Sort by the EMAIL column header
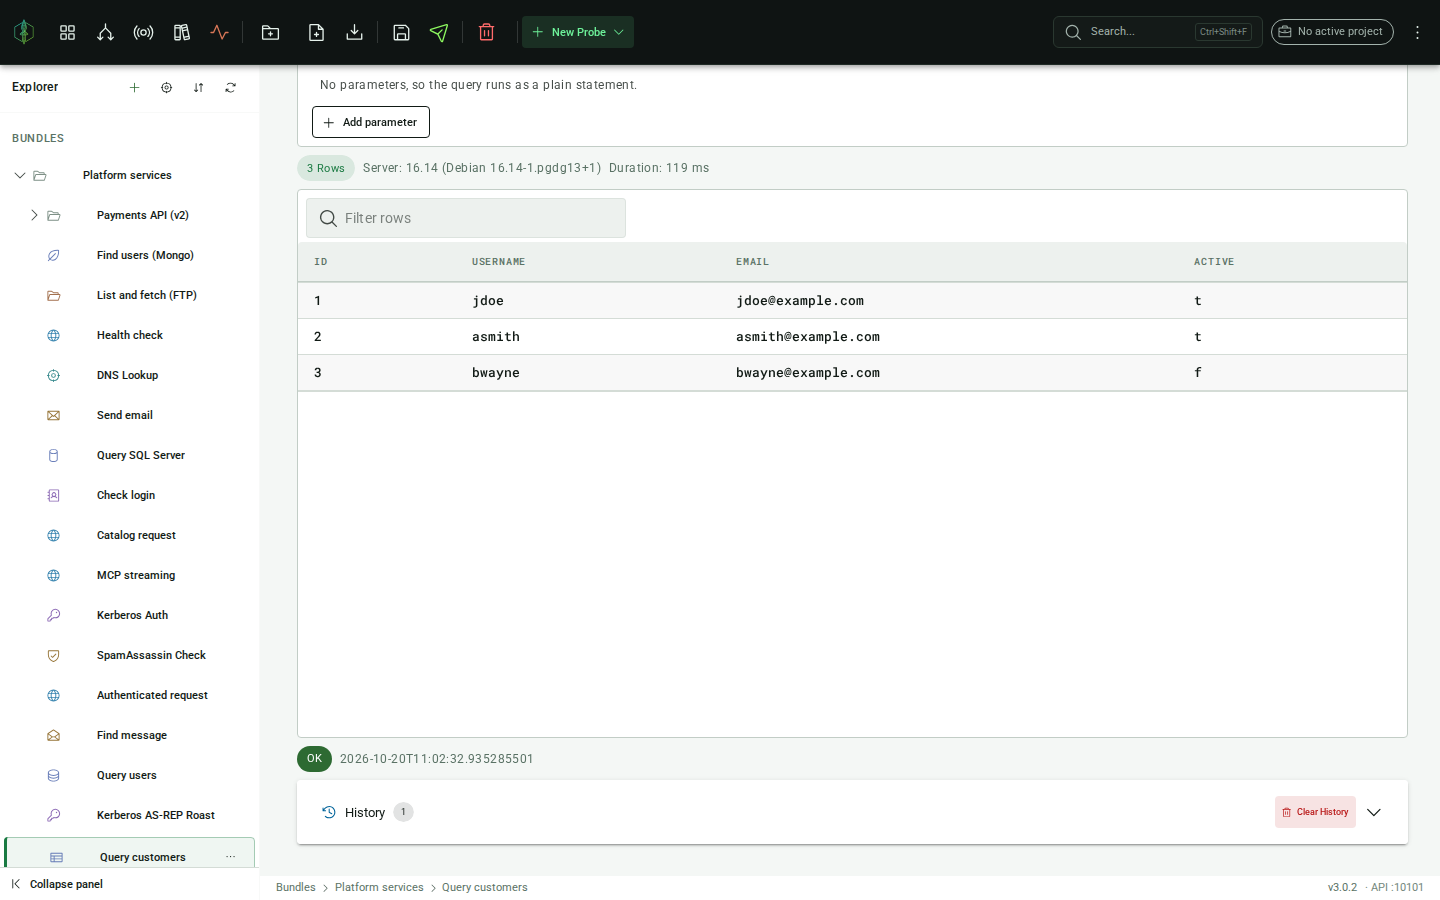 752,262
